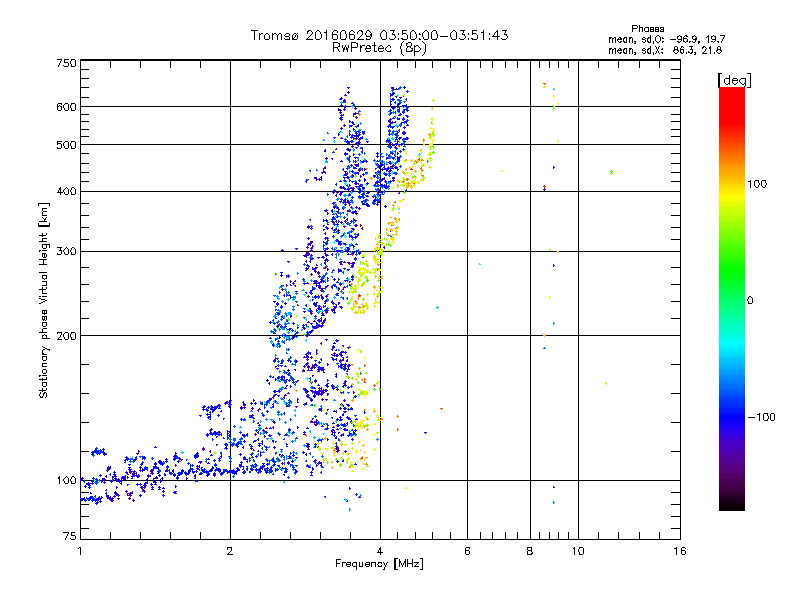The image size is (800, 600).
Task: Click the 'Frequency [MHz]' axis label
Action: tap(379, 564)
